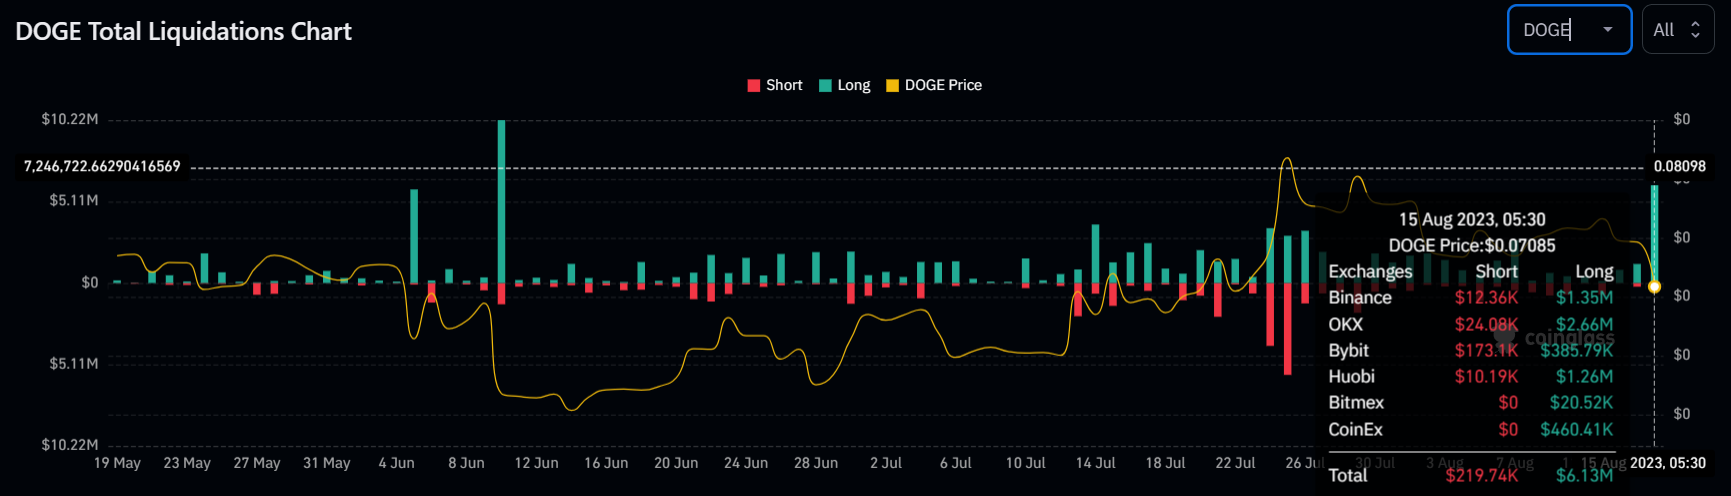Toggle the Short series in legend
This screenshot has width=1731, height=496.
pos(775,85)
